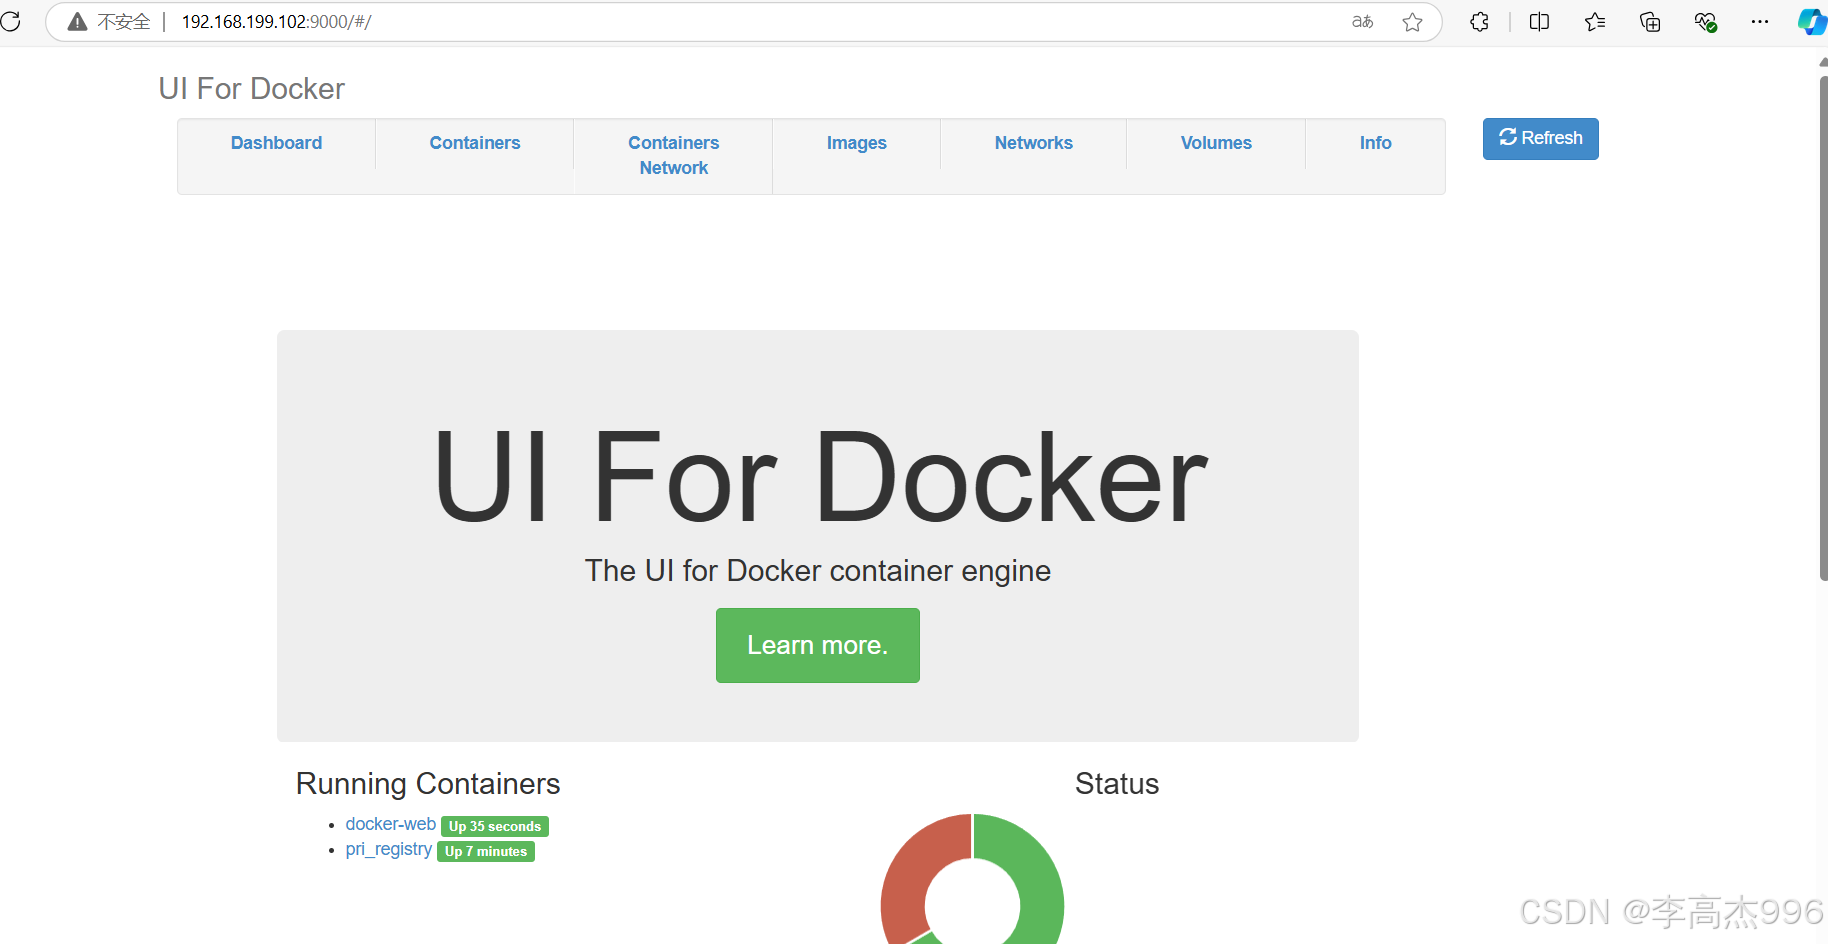This screenshot has width=1828, height=944.
Task: Open browser extensions puzzle icon
Action: [x=1480, y=22]
